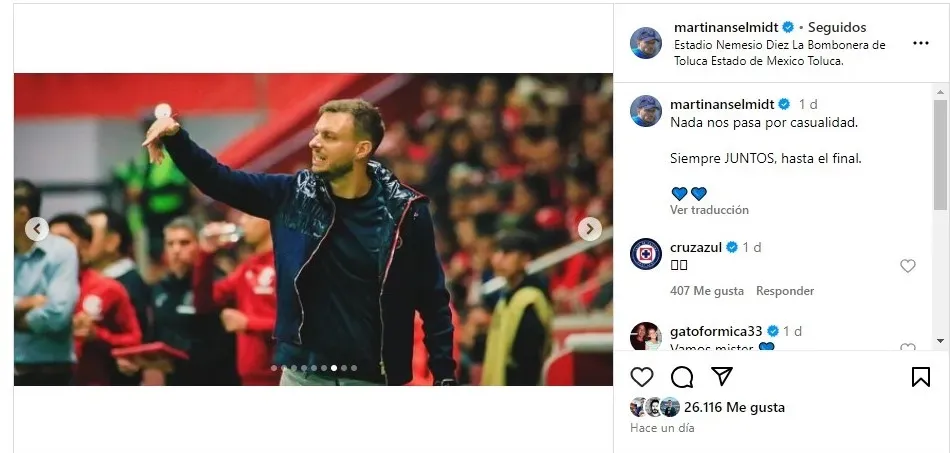Like the cruzazul comment
The width and height of the screenshot is (950, 453).
tap(907, 266)
